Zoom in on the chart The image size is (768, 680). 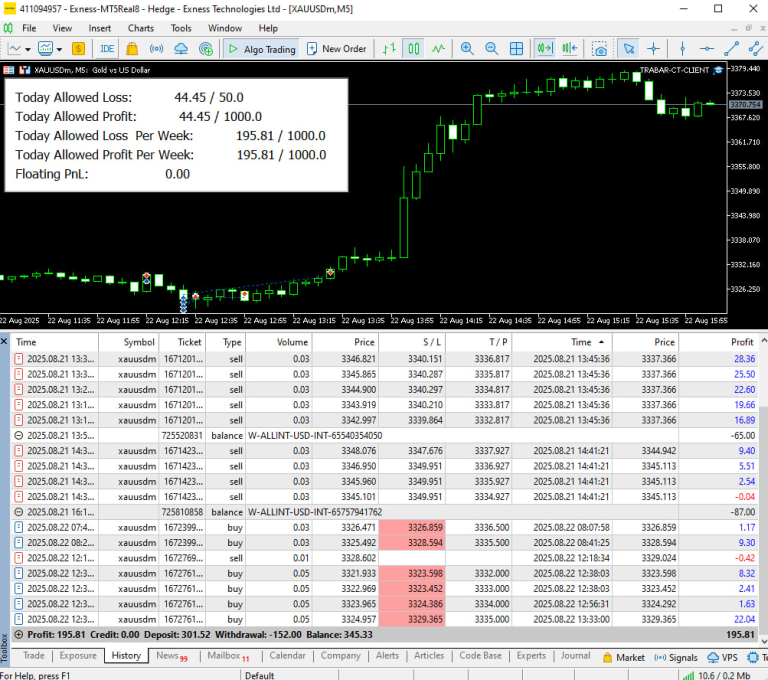467,49
